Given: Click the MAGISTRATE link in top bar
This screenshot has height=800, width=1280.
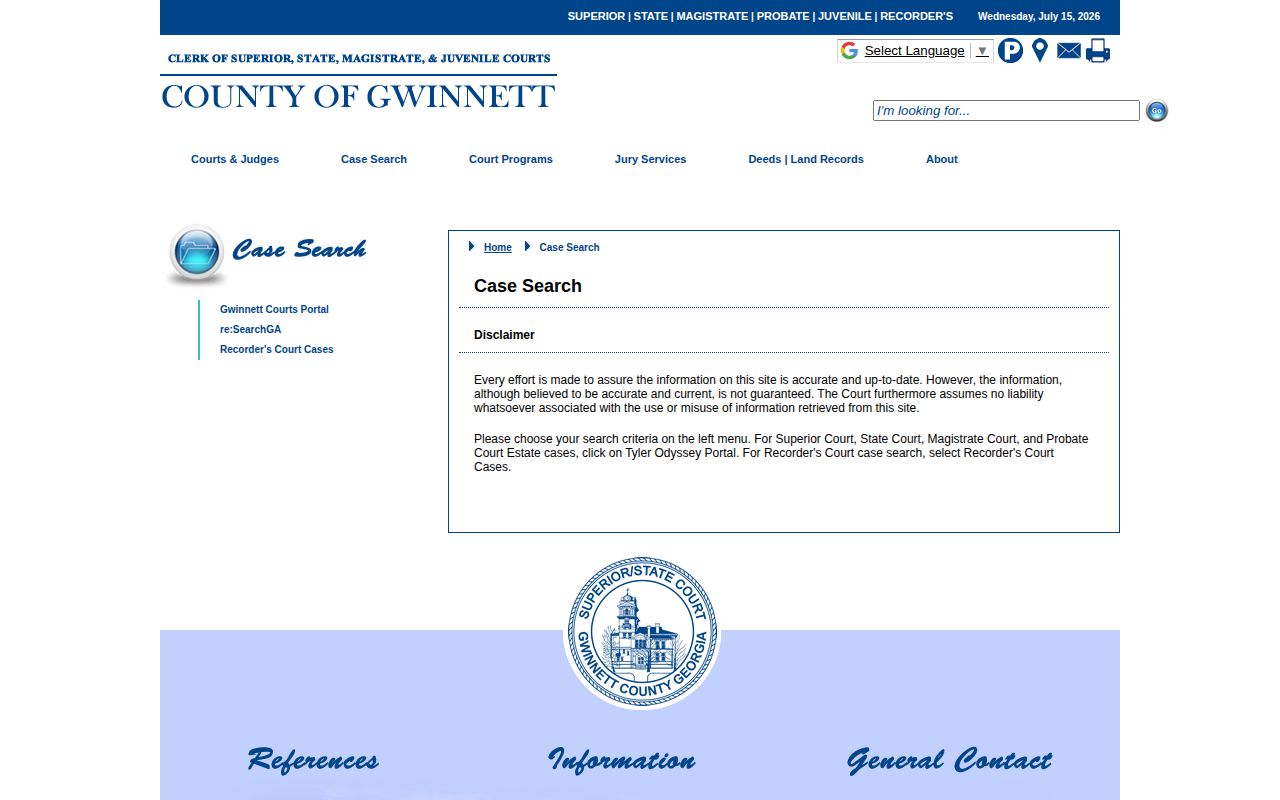Looking at the screenshot, I should point(712,16).
